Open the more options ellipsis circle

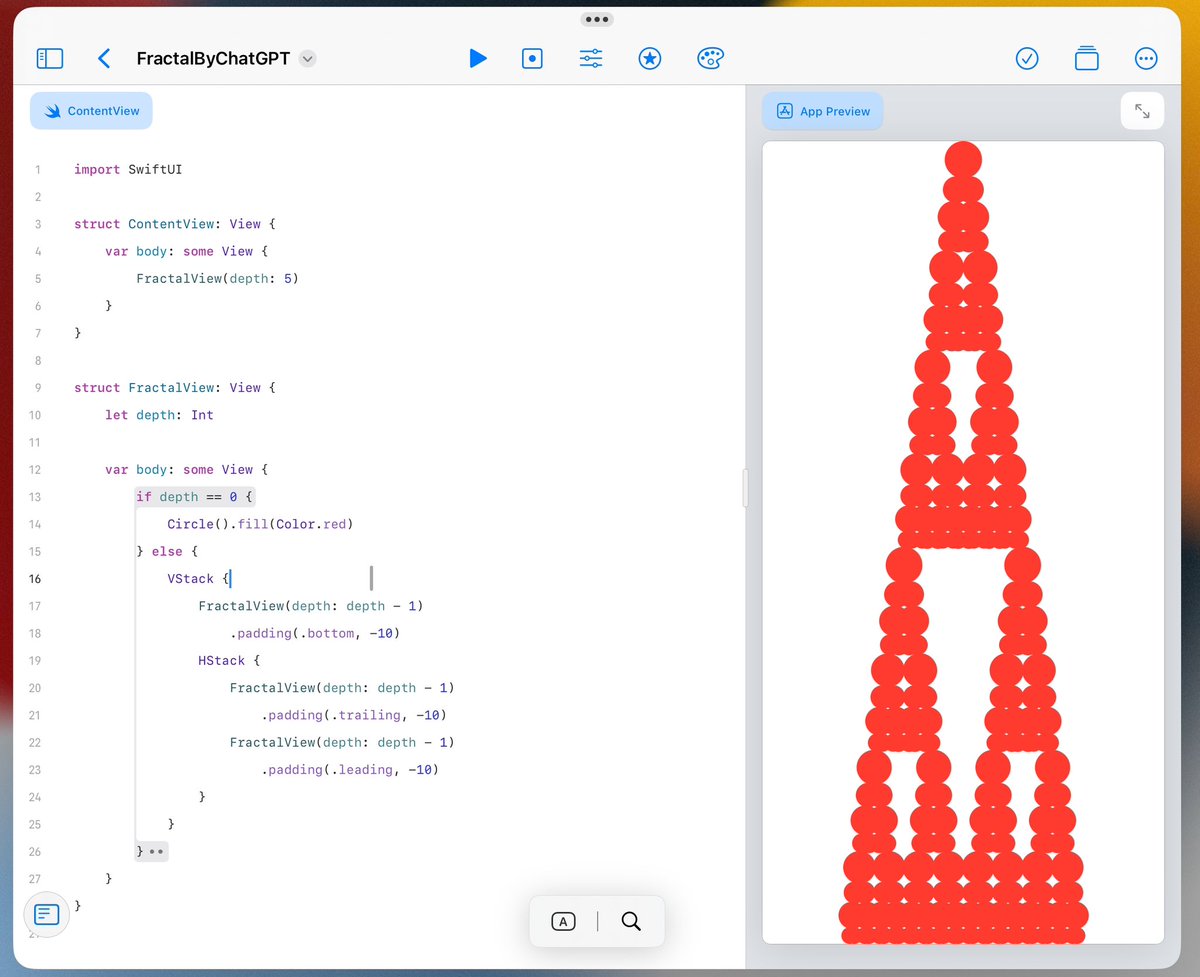point(1147,59)
